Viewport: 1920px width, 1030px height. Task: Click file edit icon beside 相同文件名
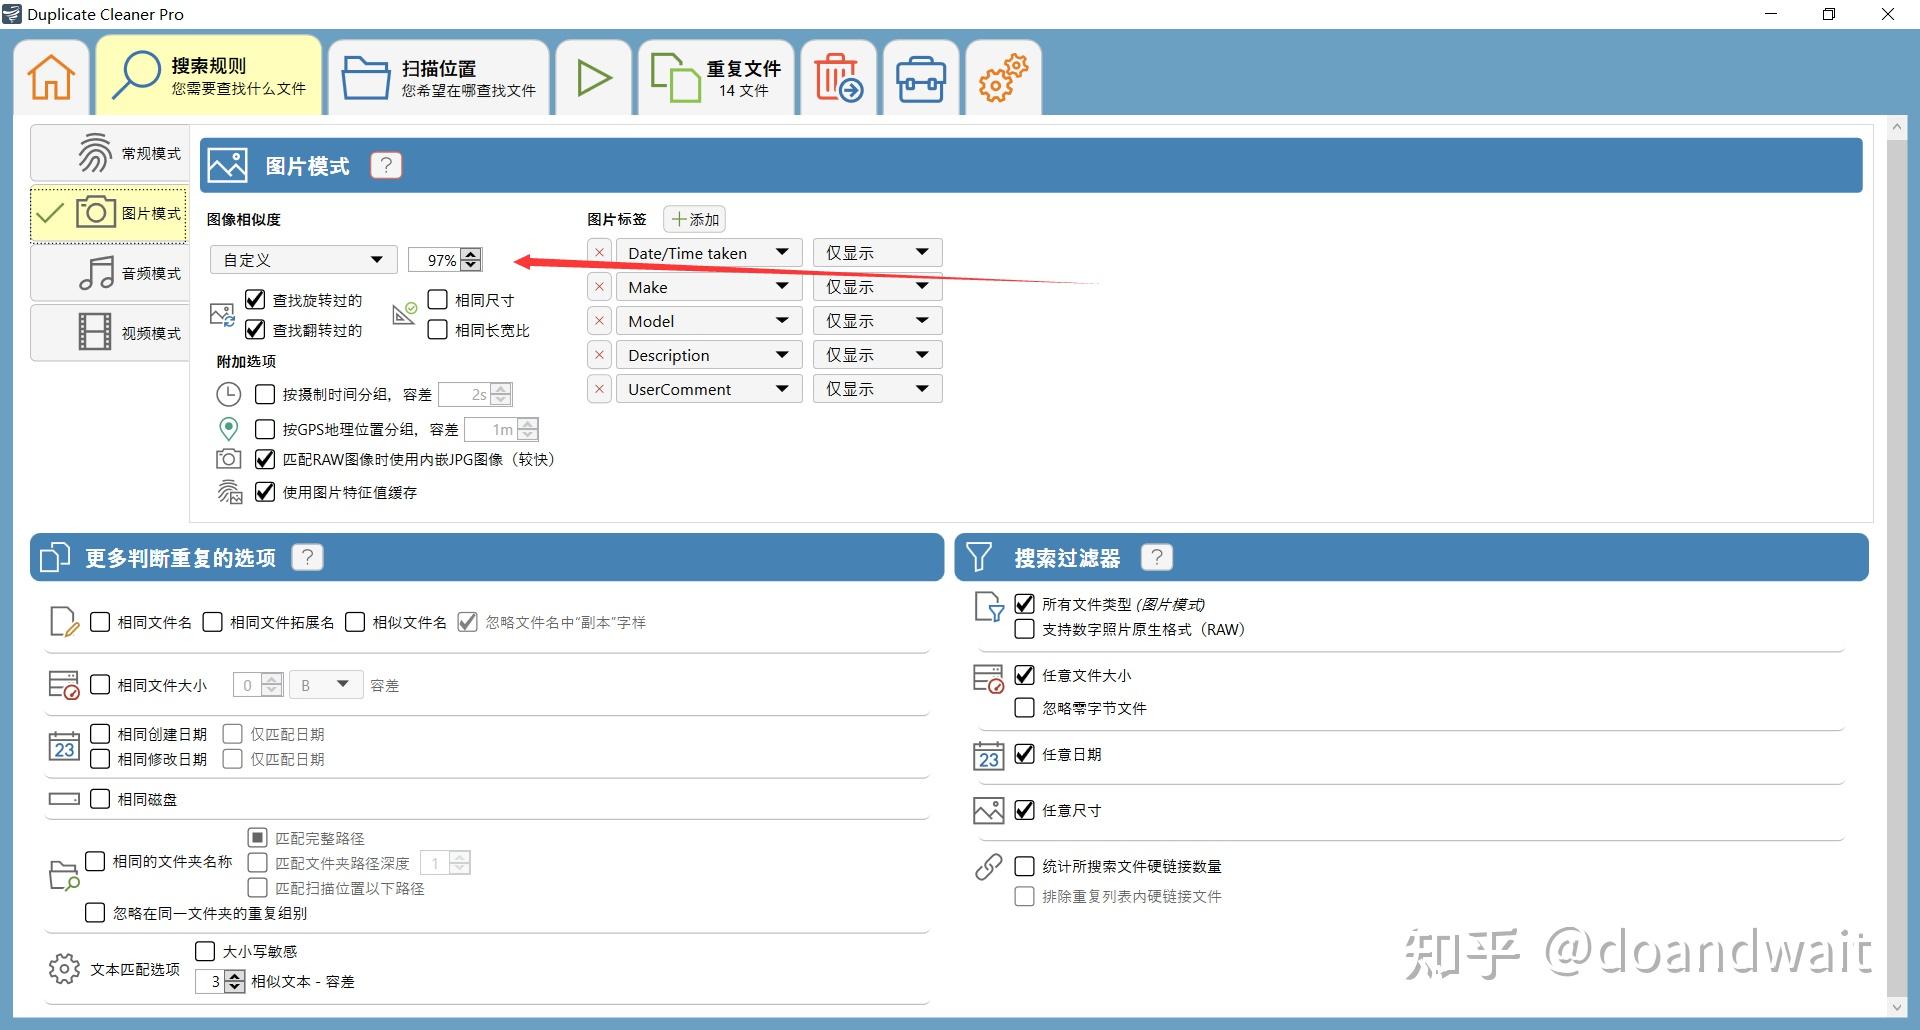tap(63, 622)
